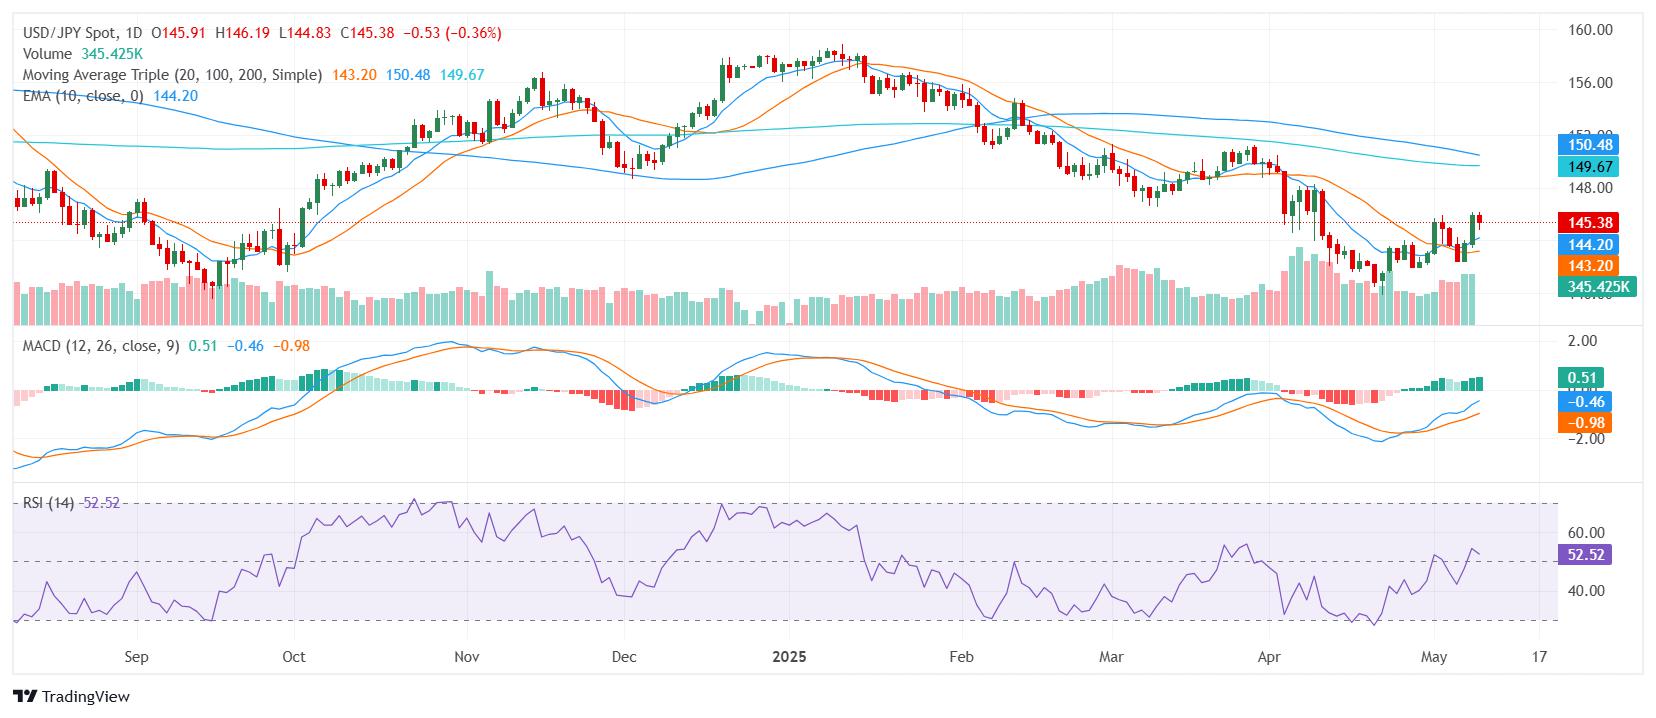Viewport: 1656px width, 718px height.
Task: Click the 149.67 value in MA legend
Action: (x=461, y=75)
